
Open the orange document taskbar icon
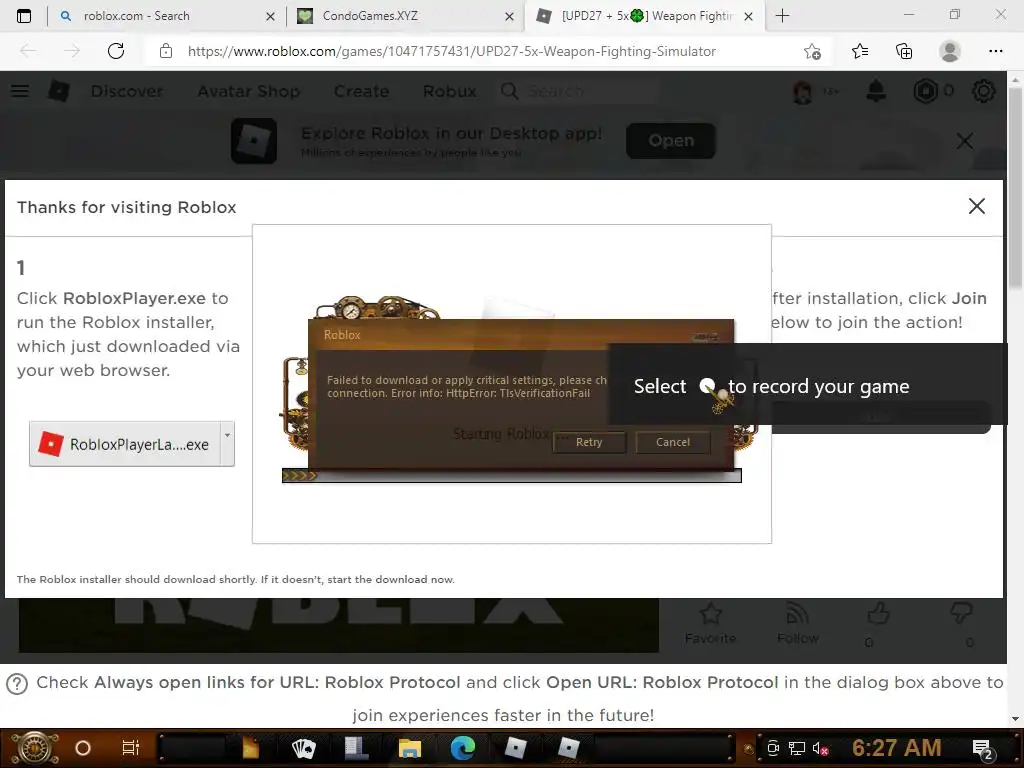click(250, 748)
